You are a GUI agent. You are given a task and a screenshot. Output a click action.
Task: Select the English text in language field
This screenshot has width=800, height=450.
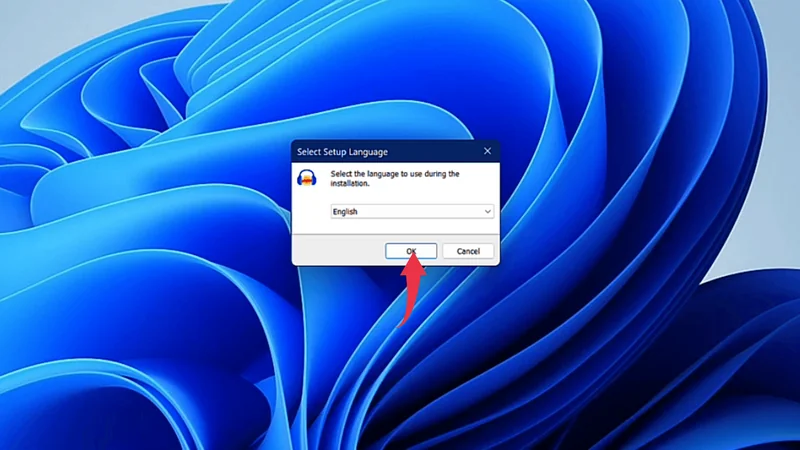(x=345, y=212)
